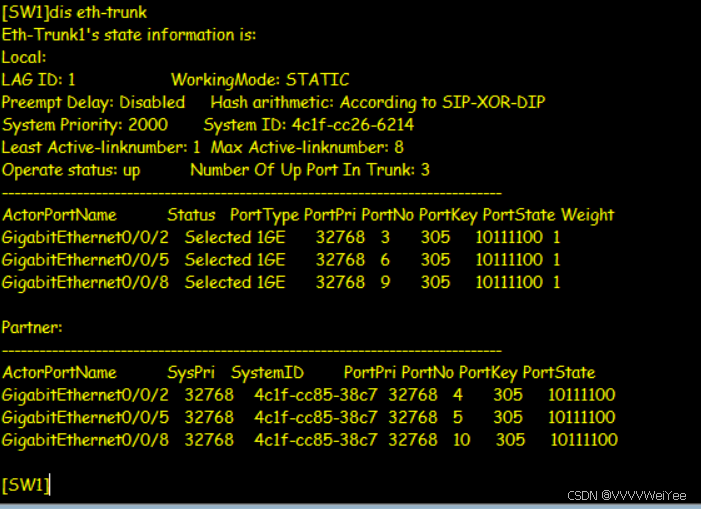Select 'System Priority: 2000' text
The height and width of the screenshot is (509, 701).
coord(85,125)
